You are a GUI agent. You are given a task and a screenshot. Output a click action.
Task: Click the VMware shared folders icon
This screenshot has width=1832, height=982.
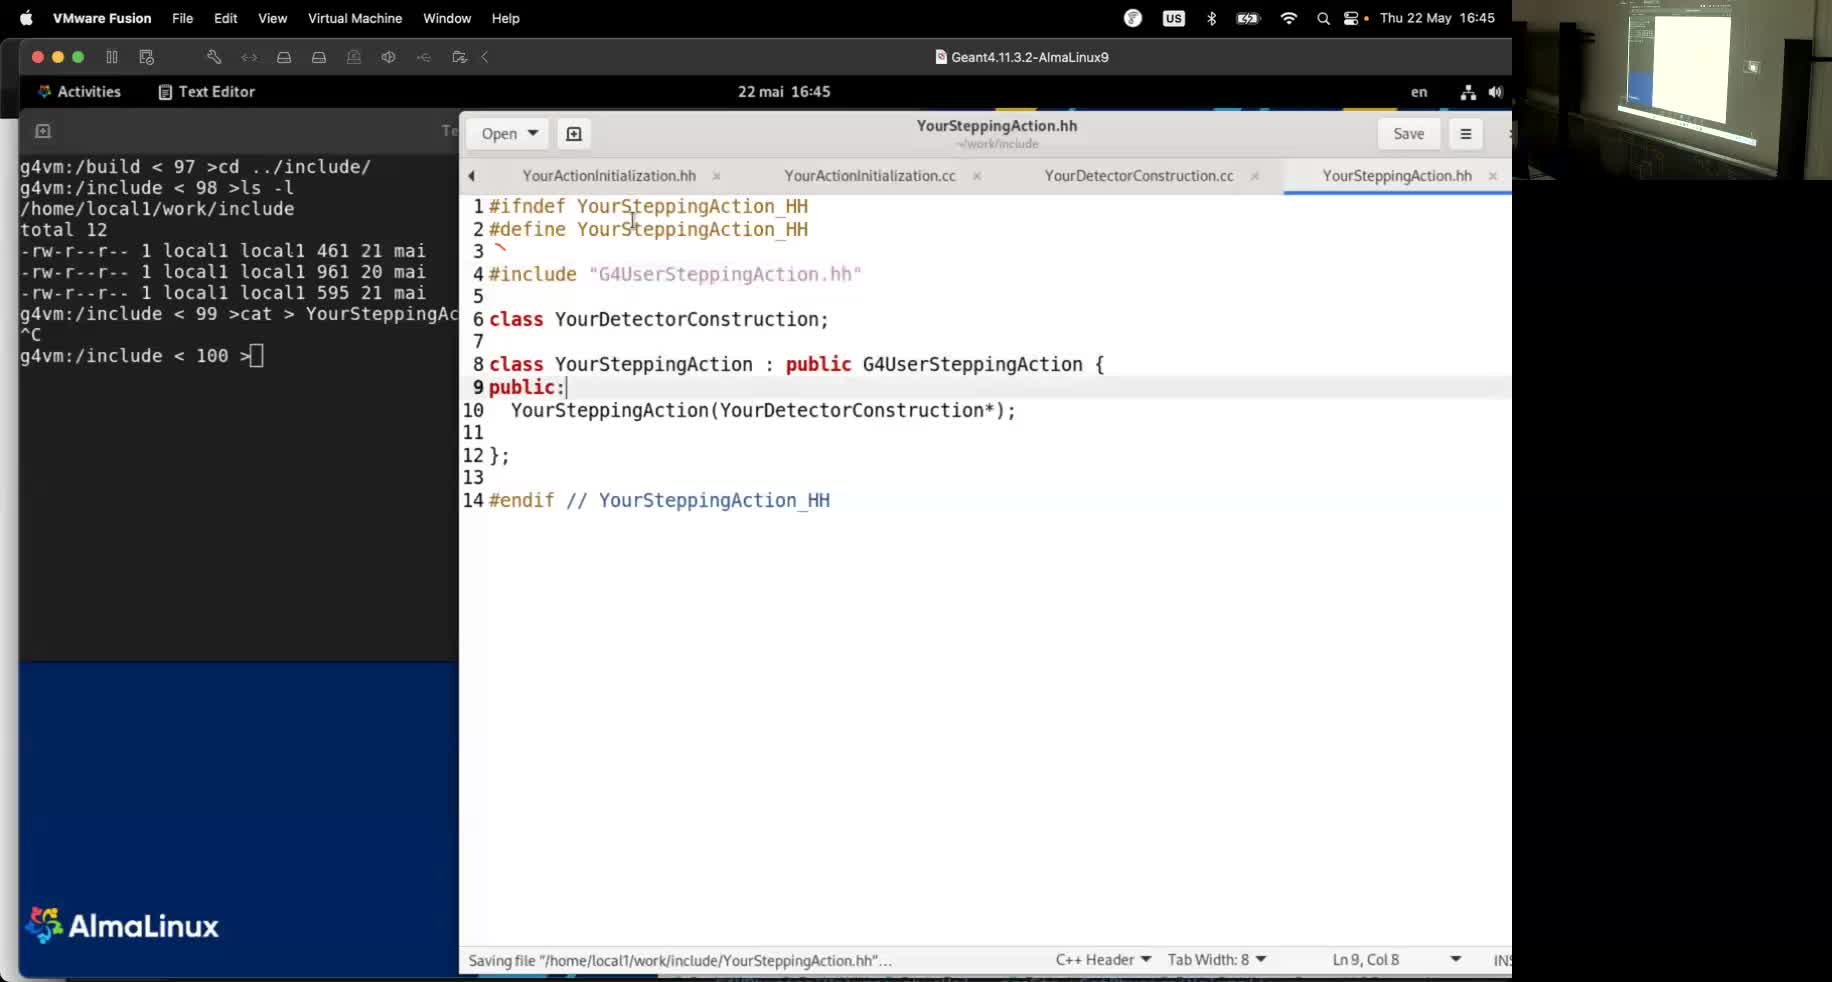coord(459,57)
